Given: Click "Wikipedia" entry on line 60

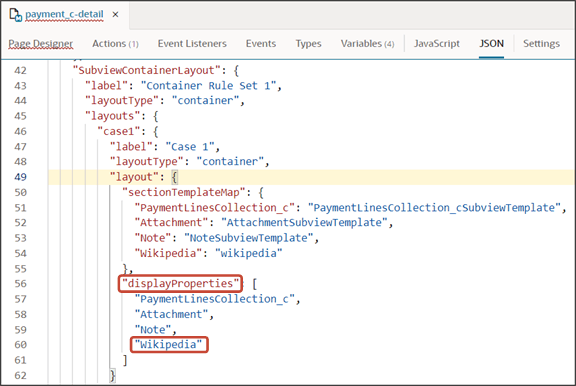Looking at the screenshot, I should [x=168, y=344].
